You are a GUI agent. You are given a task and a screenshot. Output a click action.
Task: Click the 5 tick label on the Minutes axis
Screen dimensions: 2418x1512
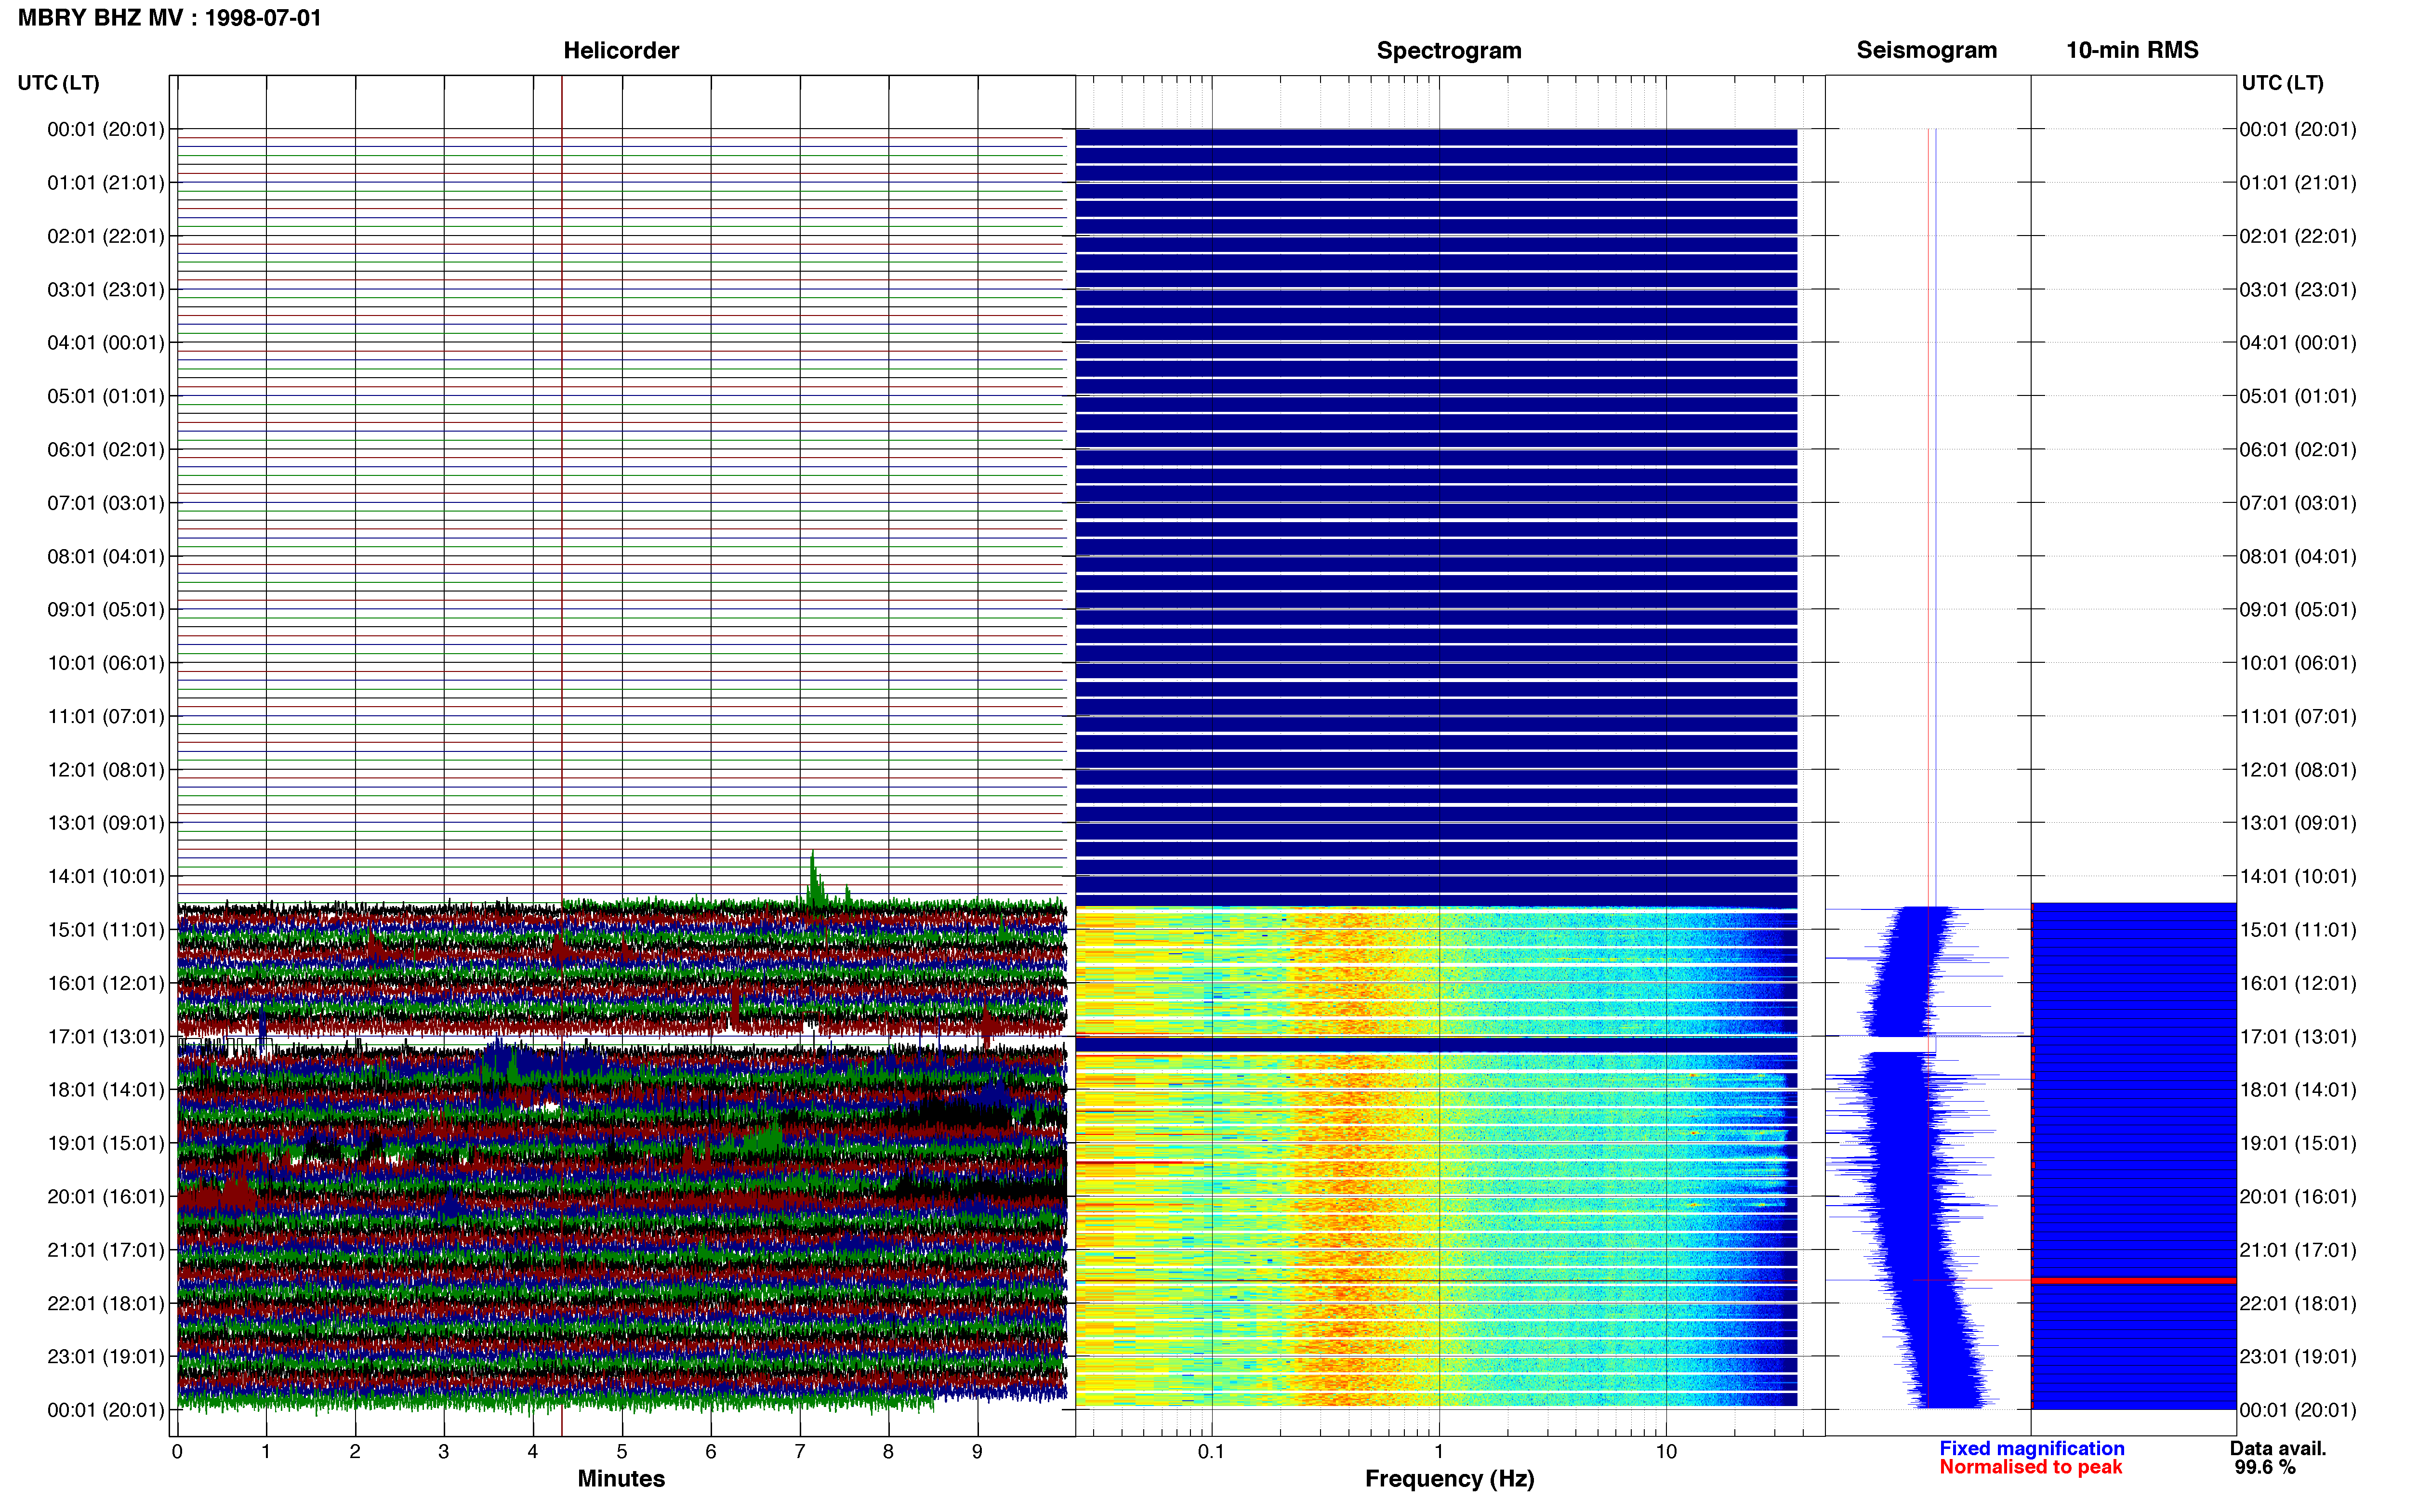[x=622, y=1451]
